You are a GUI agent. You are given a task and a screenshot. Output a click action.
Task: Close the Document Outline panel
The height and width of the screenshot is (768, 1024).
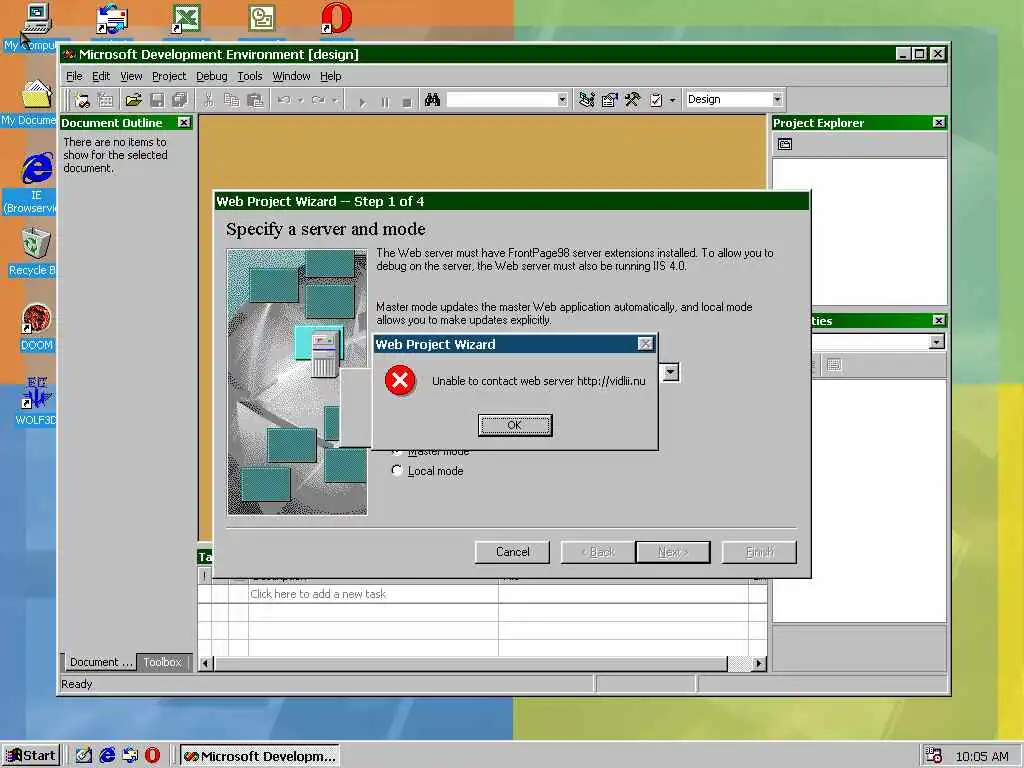(x=184, y=123)
